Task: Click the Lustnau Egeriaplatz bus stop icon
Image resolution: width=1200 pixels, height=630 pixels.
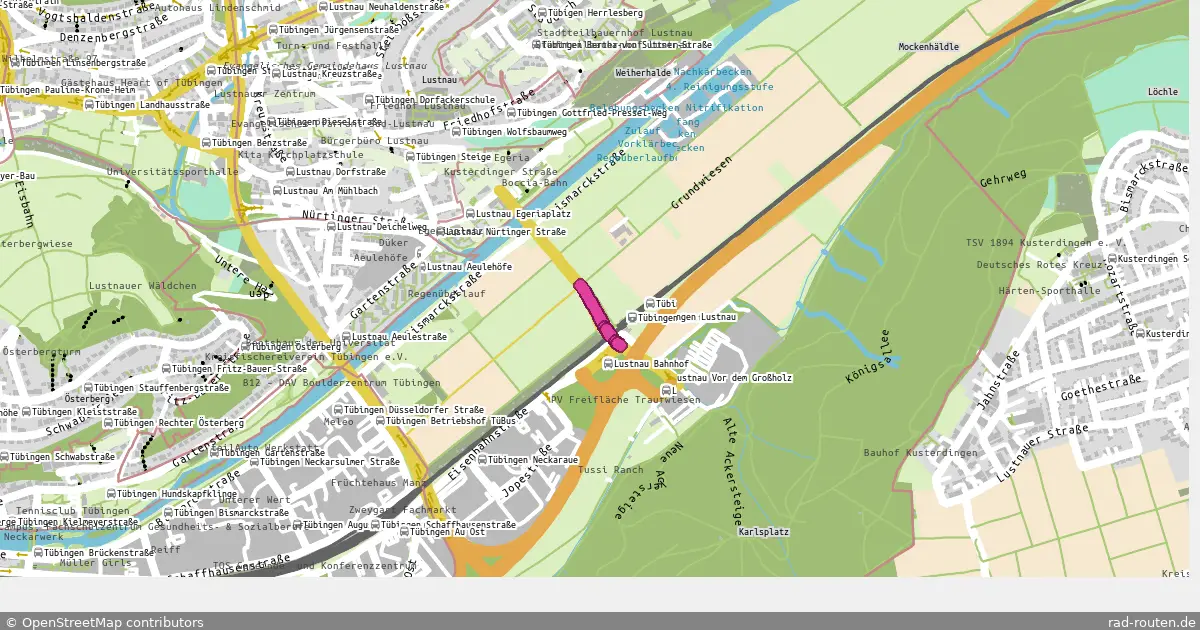Action: (x=471, y=214)
